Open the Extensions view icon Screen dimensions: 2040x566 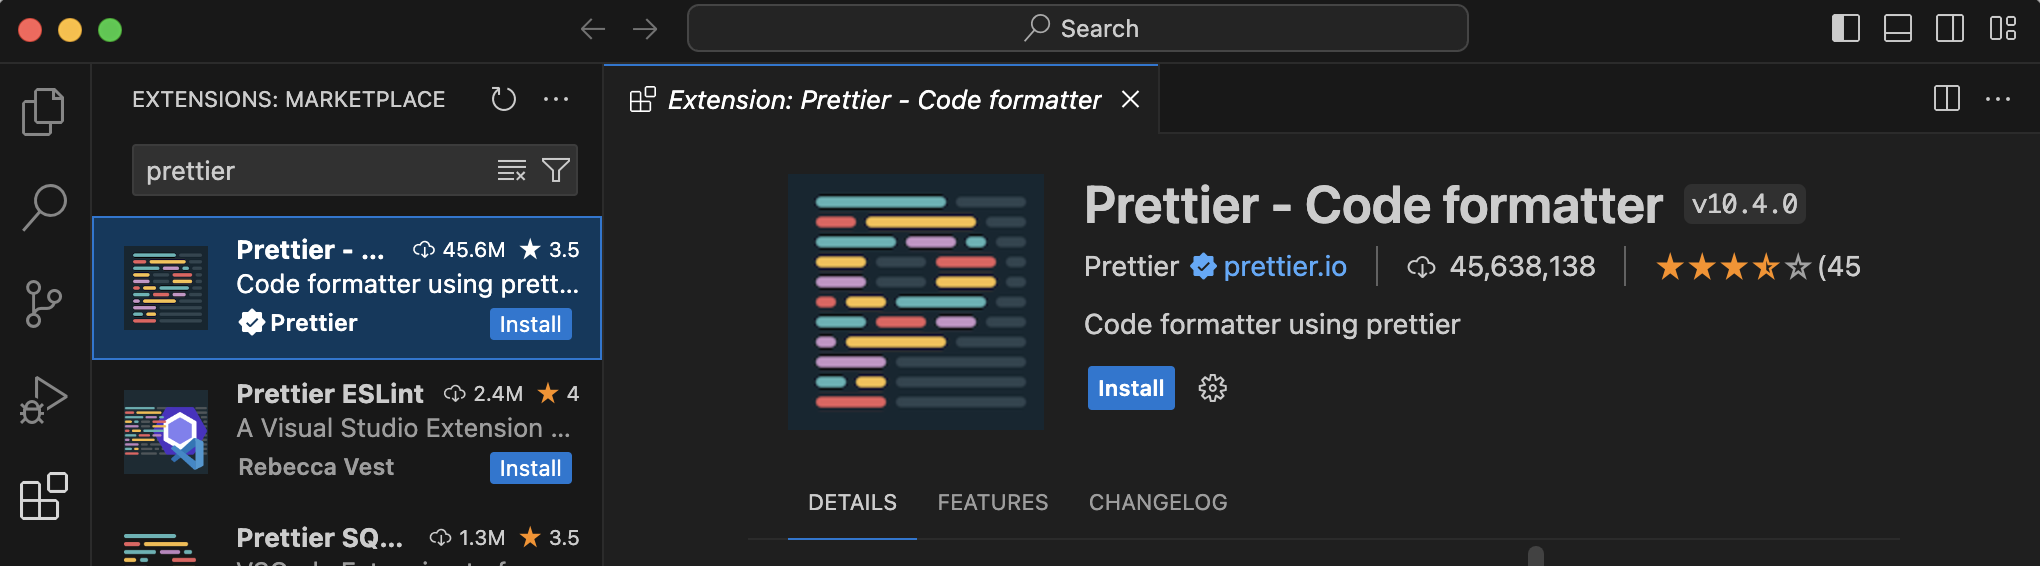[x=43, y=496]
